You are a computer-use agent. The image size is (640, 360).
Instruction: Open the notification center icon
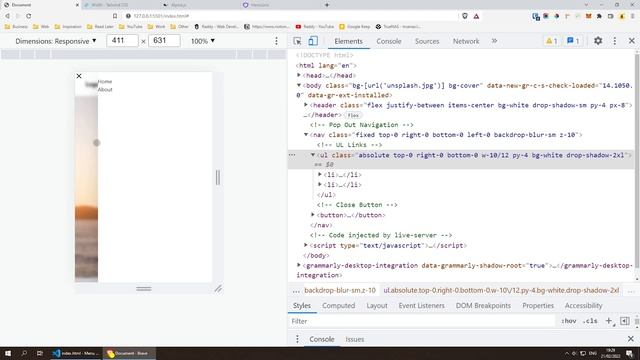(629, 353)
